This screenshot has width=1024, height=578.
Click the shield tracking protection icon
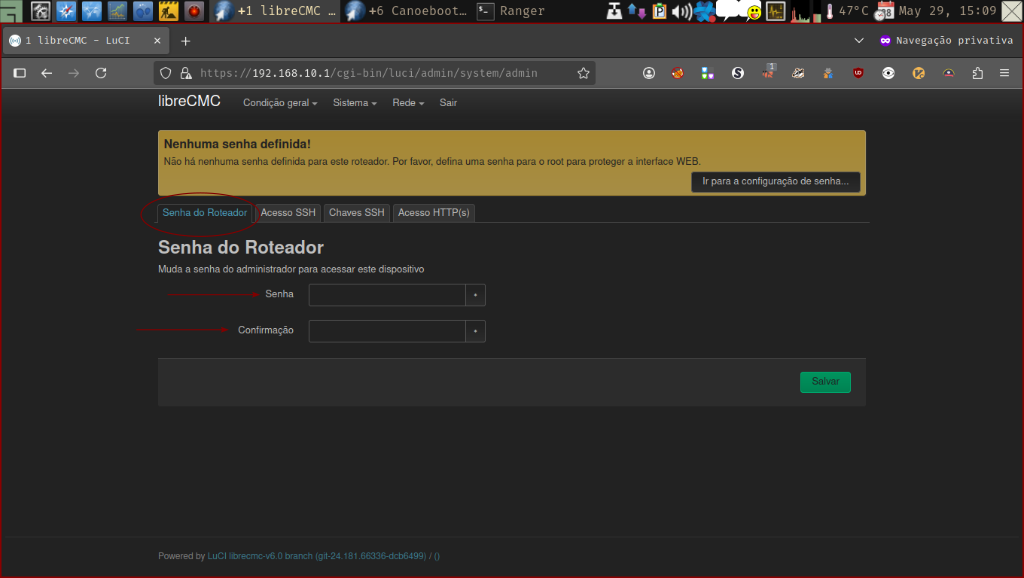click(167, 72)
